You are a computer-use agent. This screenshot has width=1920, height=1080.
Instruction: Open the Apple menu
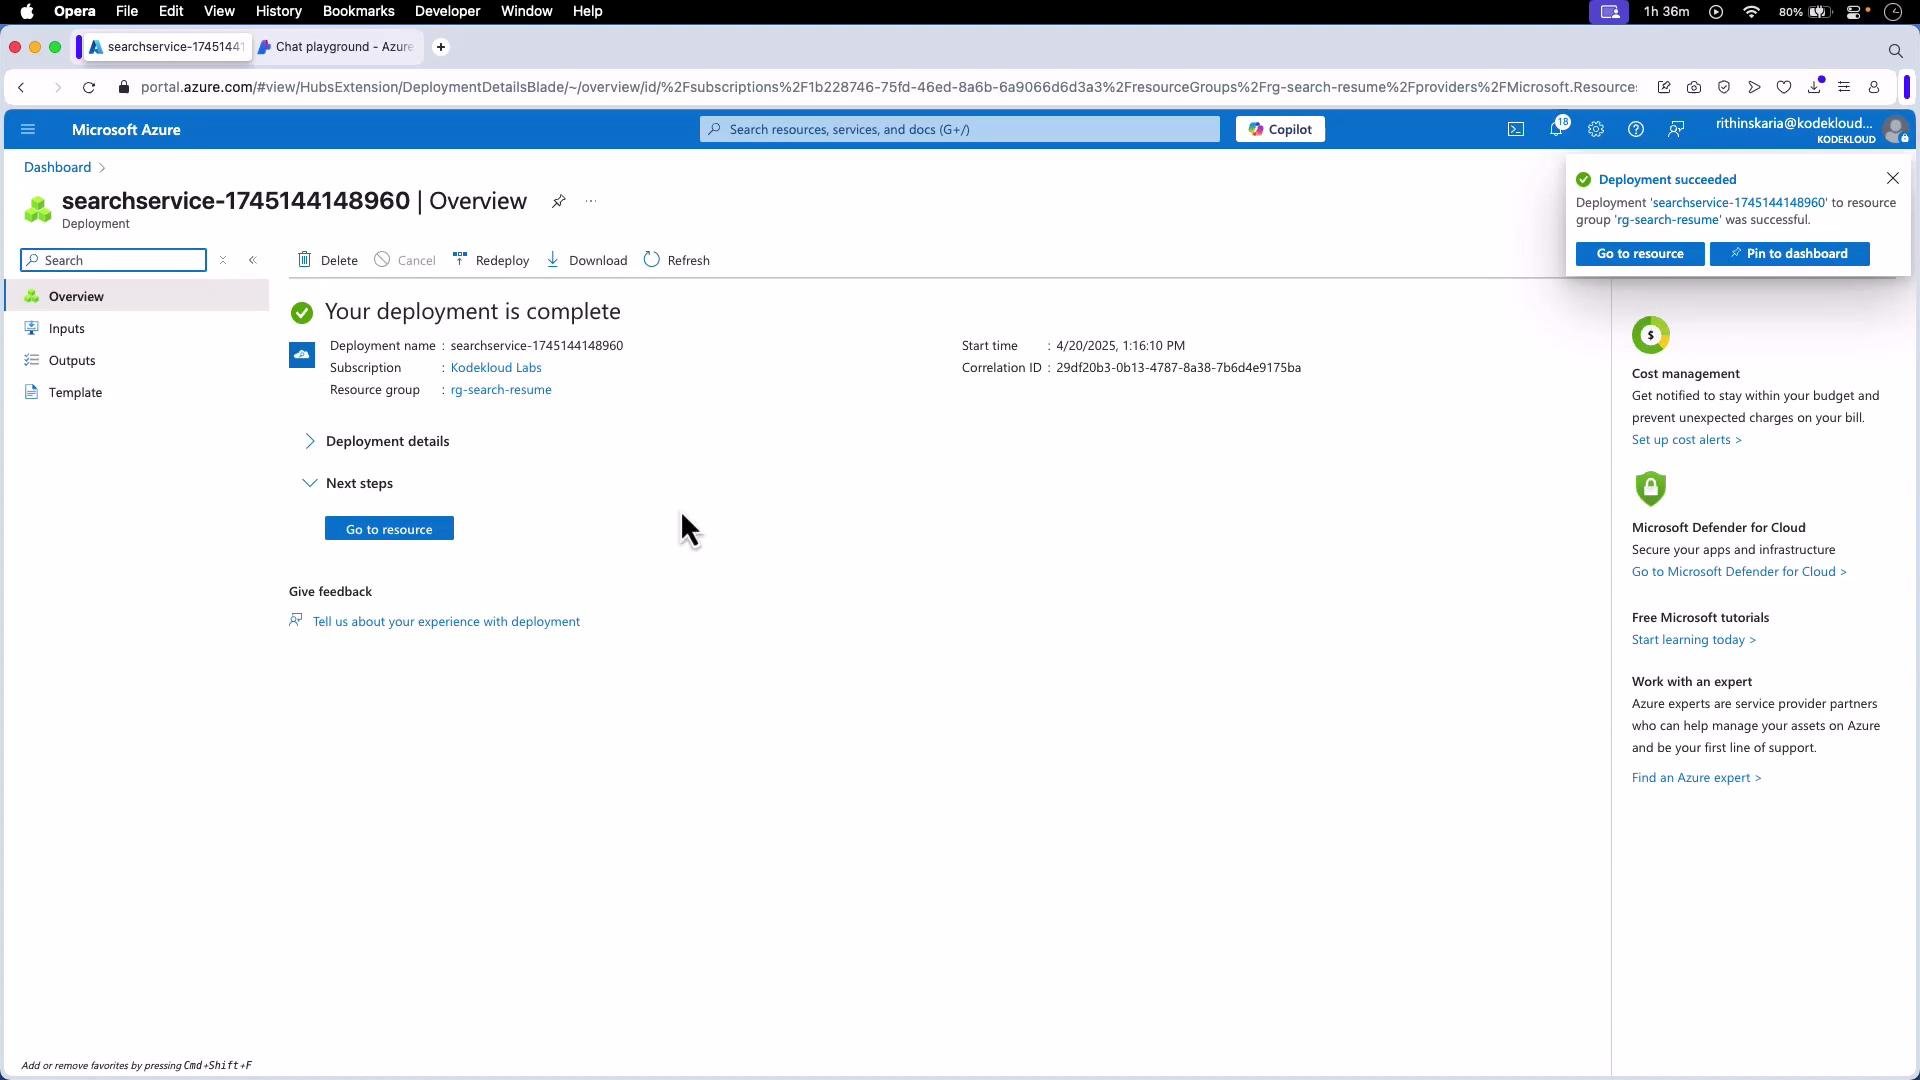[27, 11]
